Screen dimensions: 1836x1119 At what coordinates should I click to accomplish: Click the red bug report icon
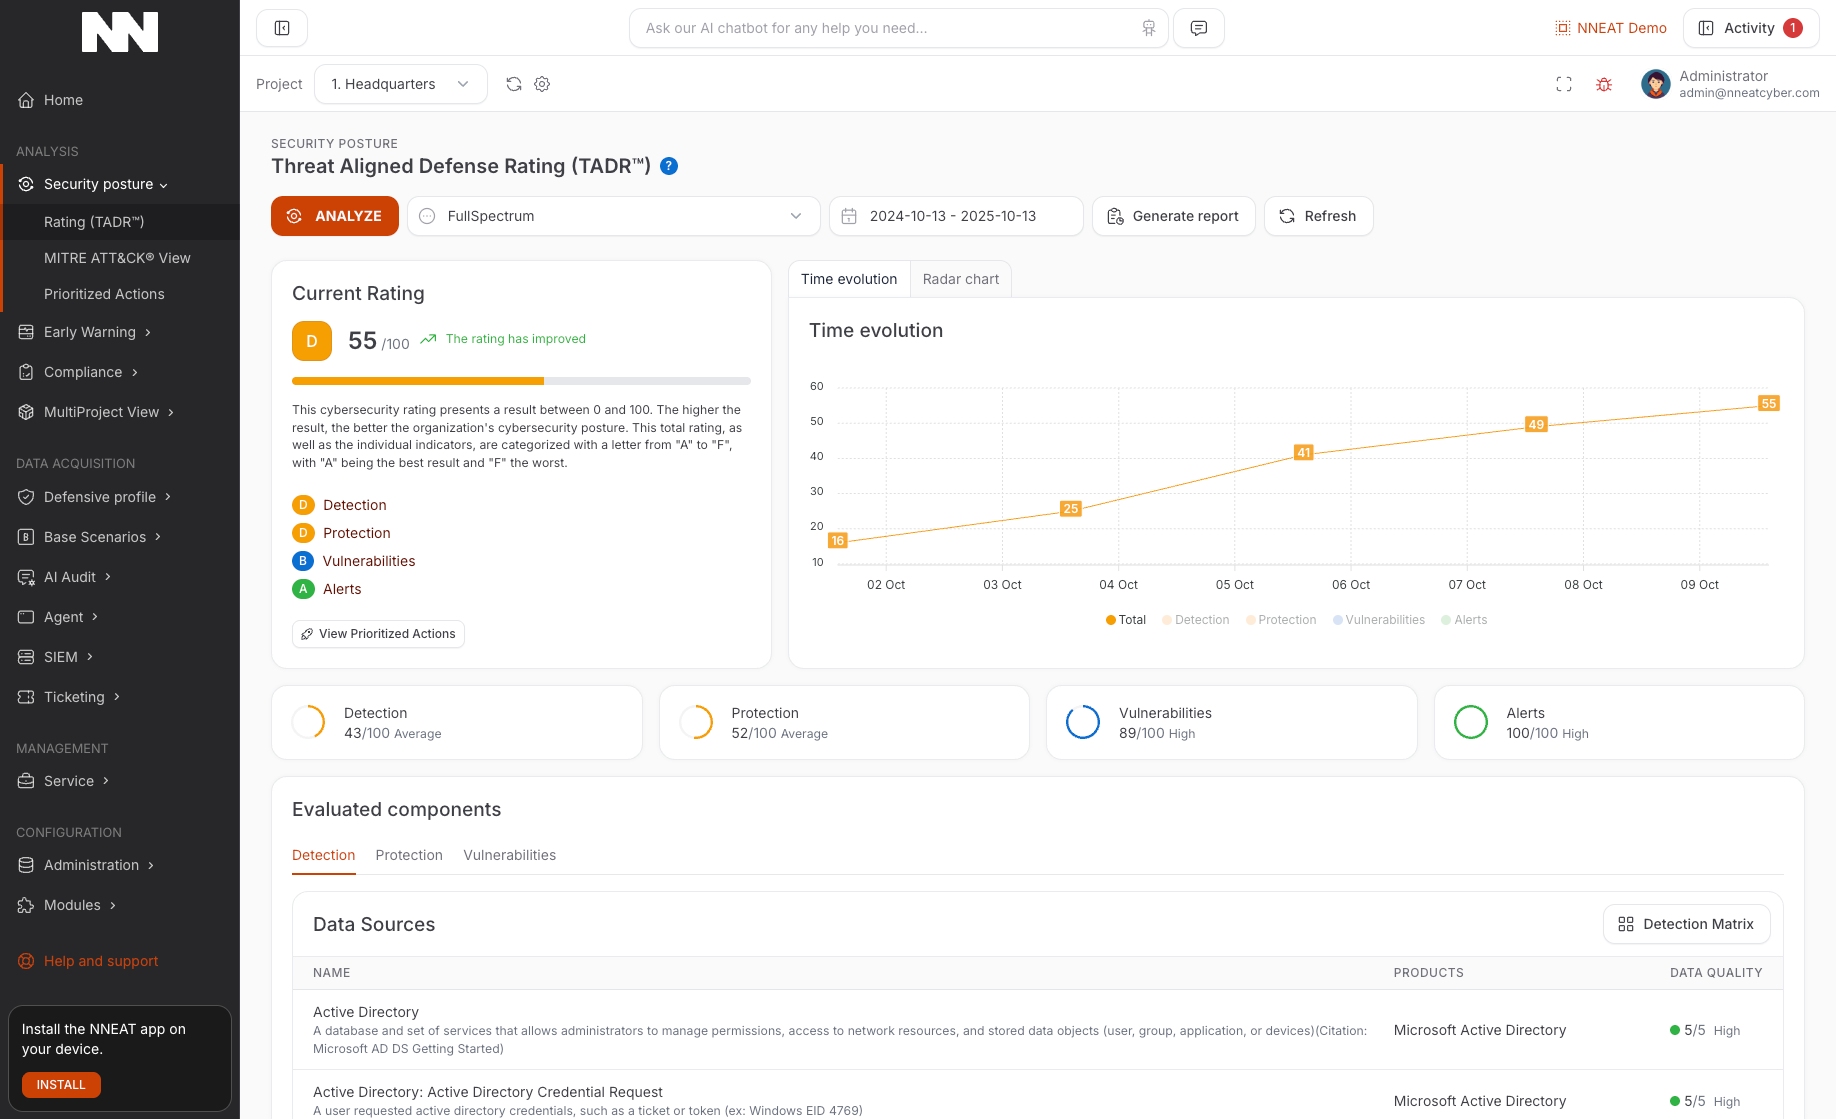pyautogui.click(x=1604, y=84)
